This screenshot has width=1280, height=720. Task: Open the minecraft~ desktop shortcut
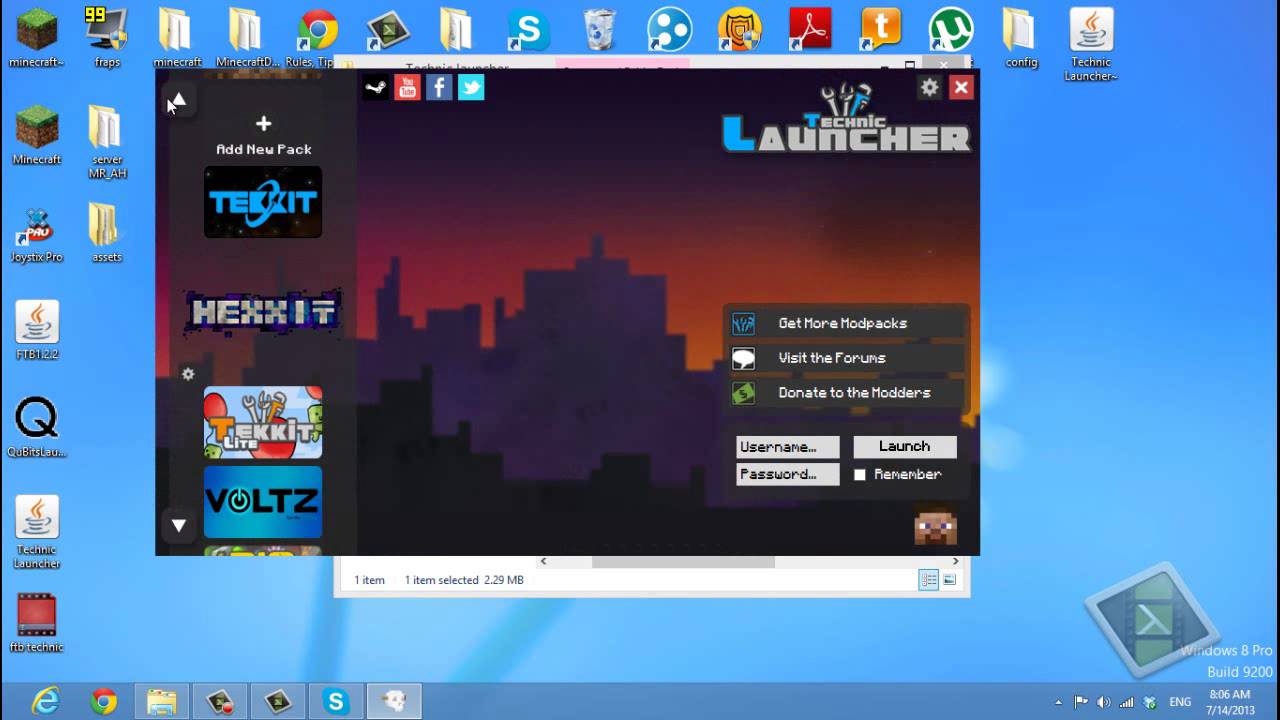tap(37, 38)
